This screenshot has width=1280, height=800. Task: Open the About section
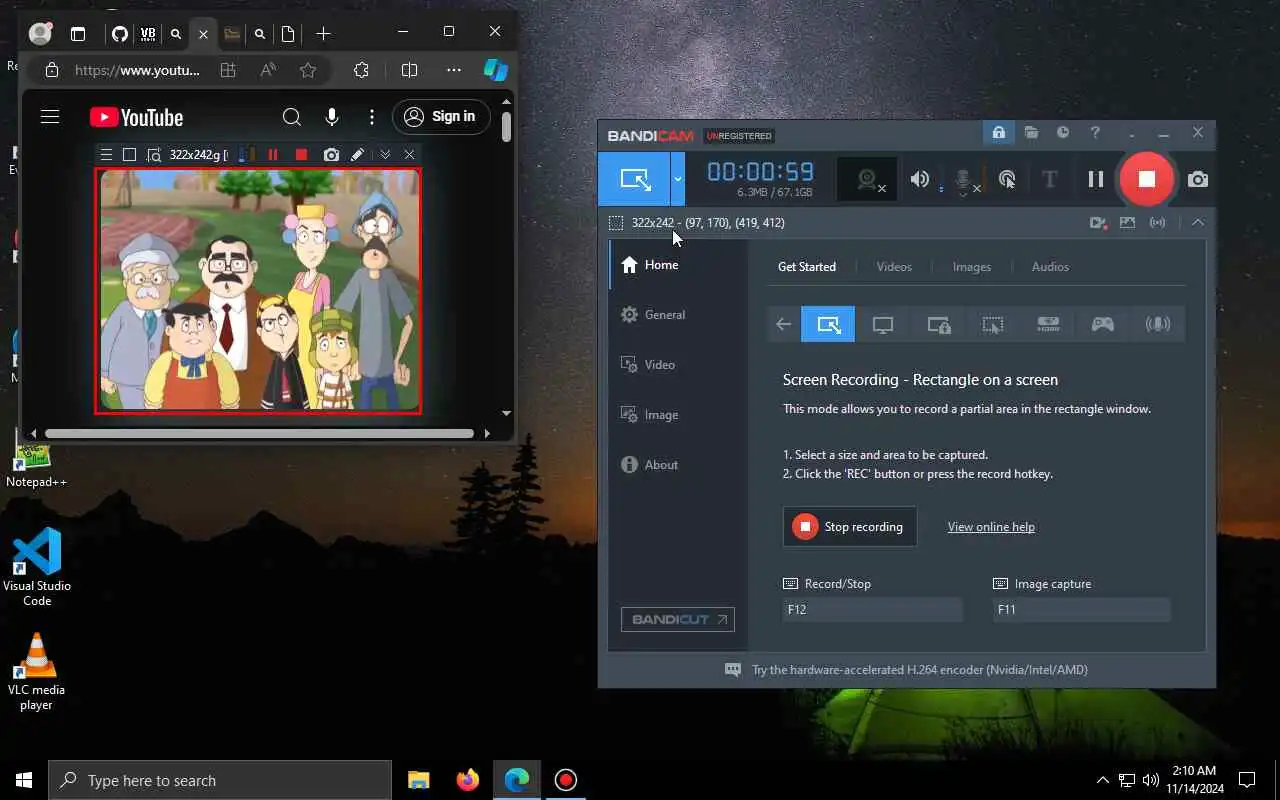tap(678, 465)
